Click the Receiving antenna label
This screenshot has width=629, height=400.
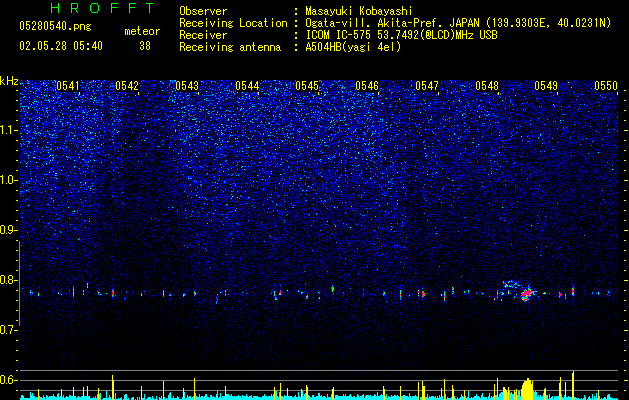[230, 47]
